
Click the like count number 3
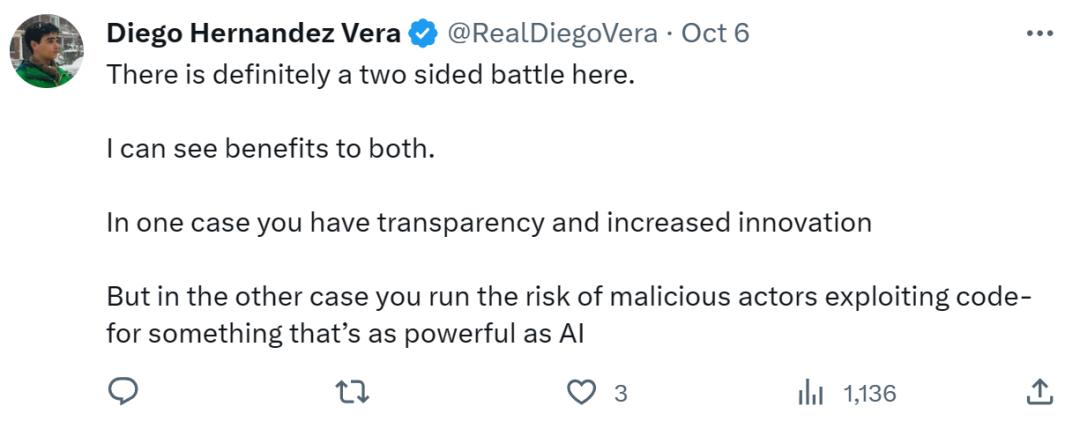coord(620,394)
